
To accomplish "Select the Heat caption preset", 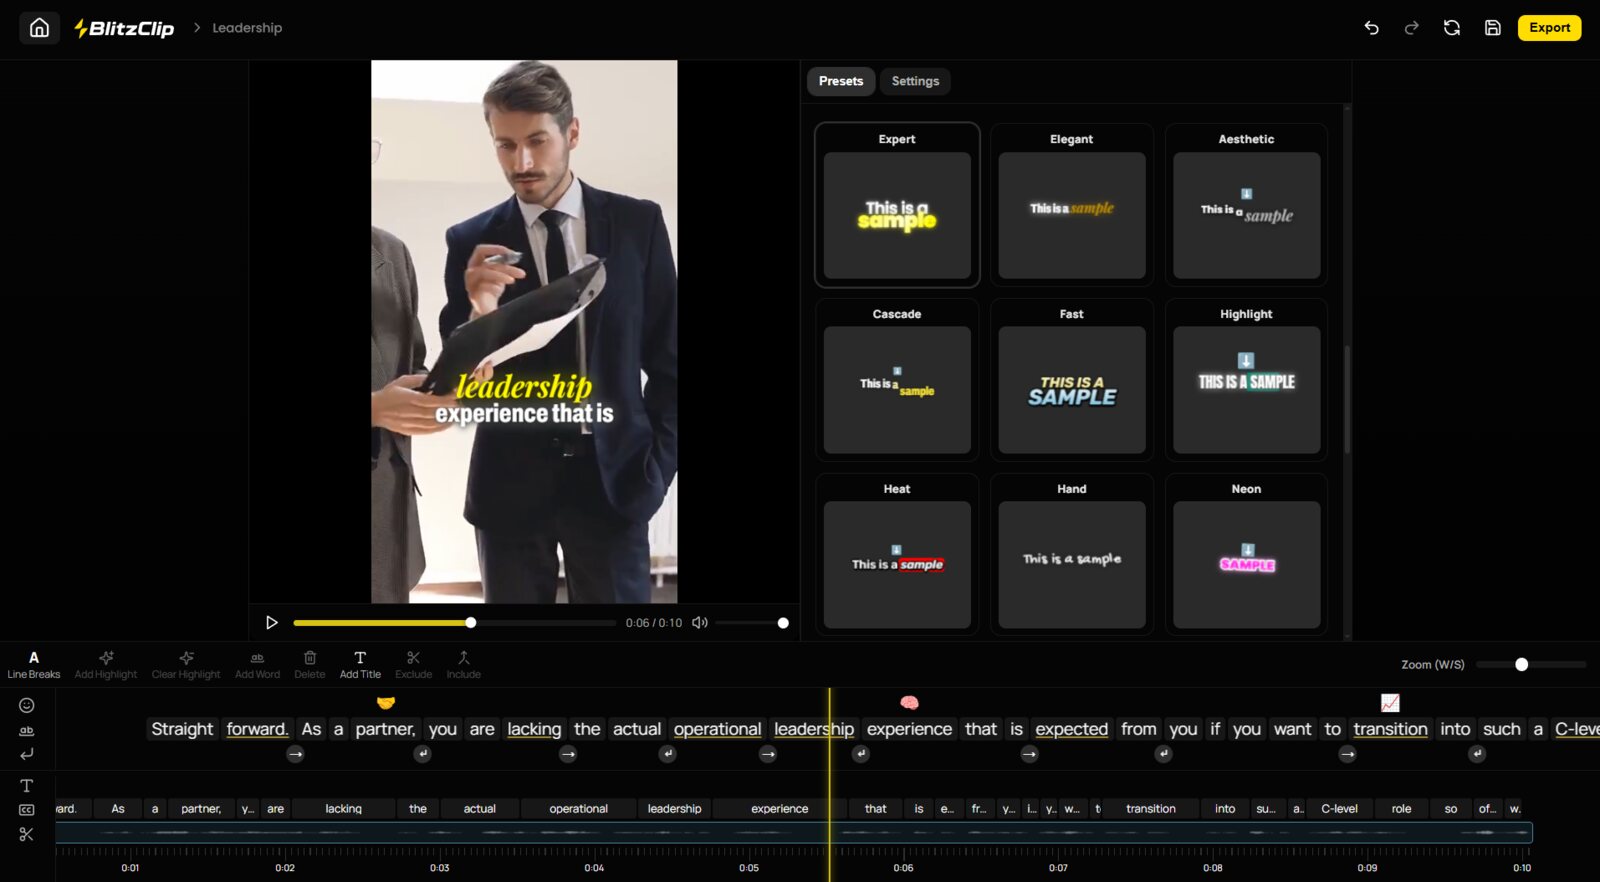I will coord(897,555).
